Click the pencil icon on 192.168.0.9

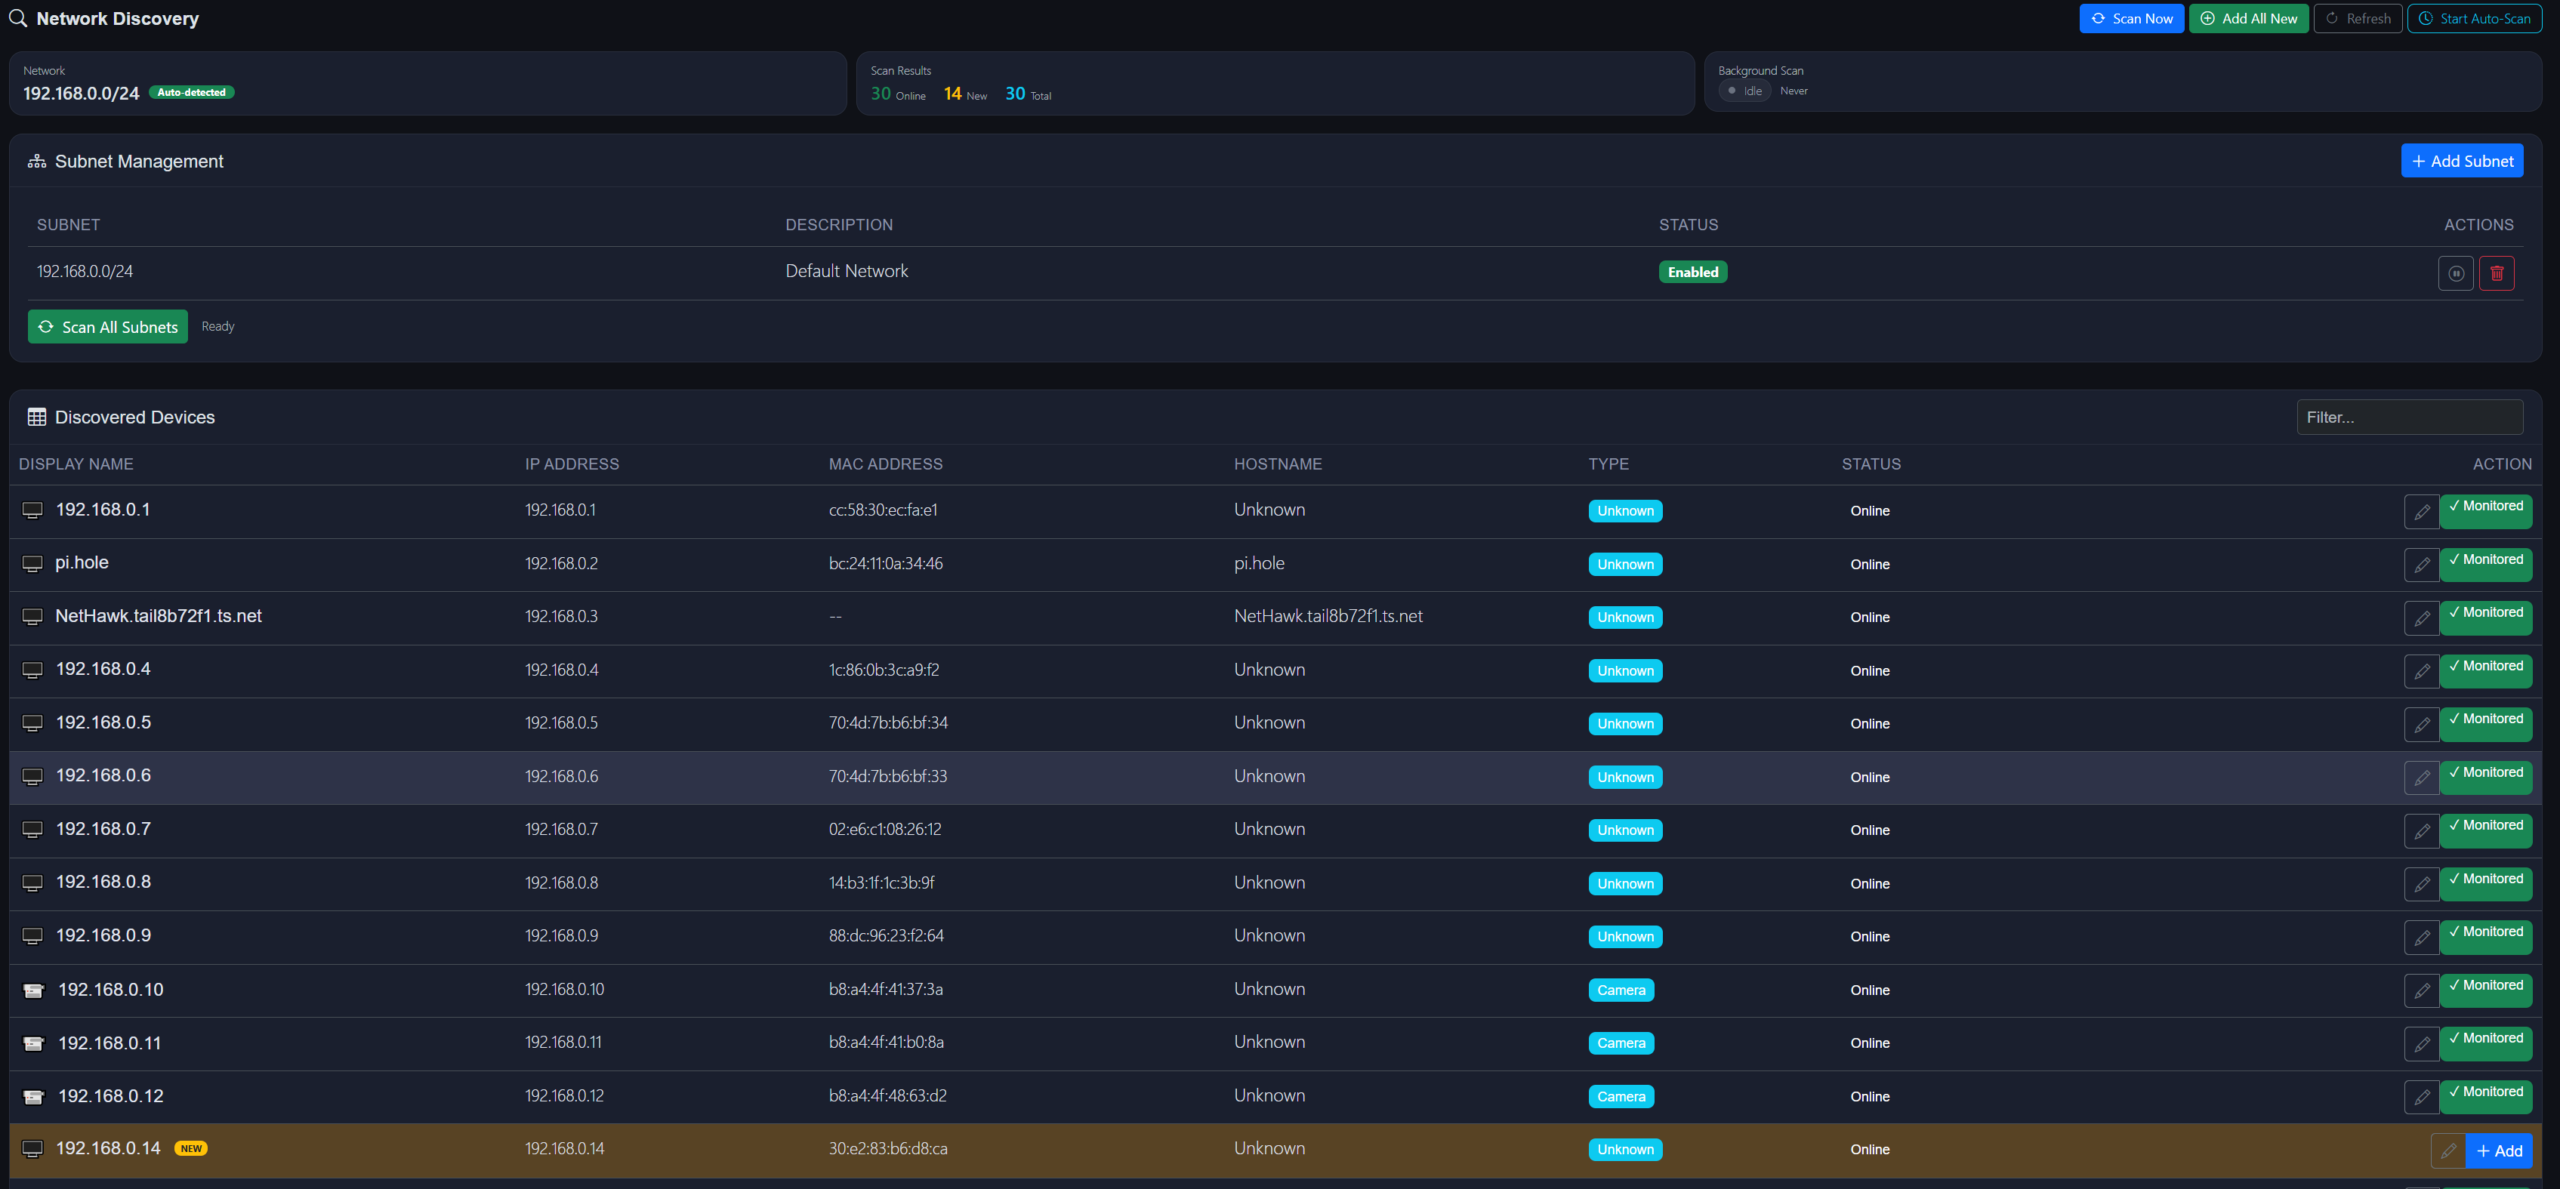[x=2421, y=937]
